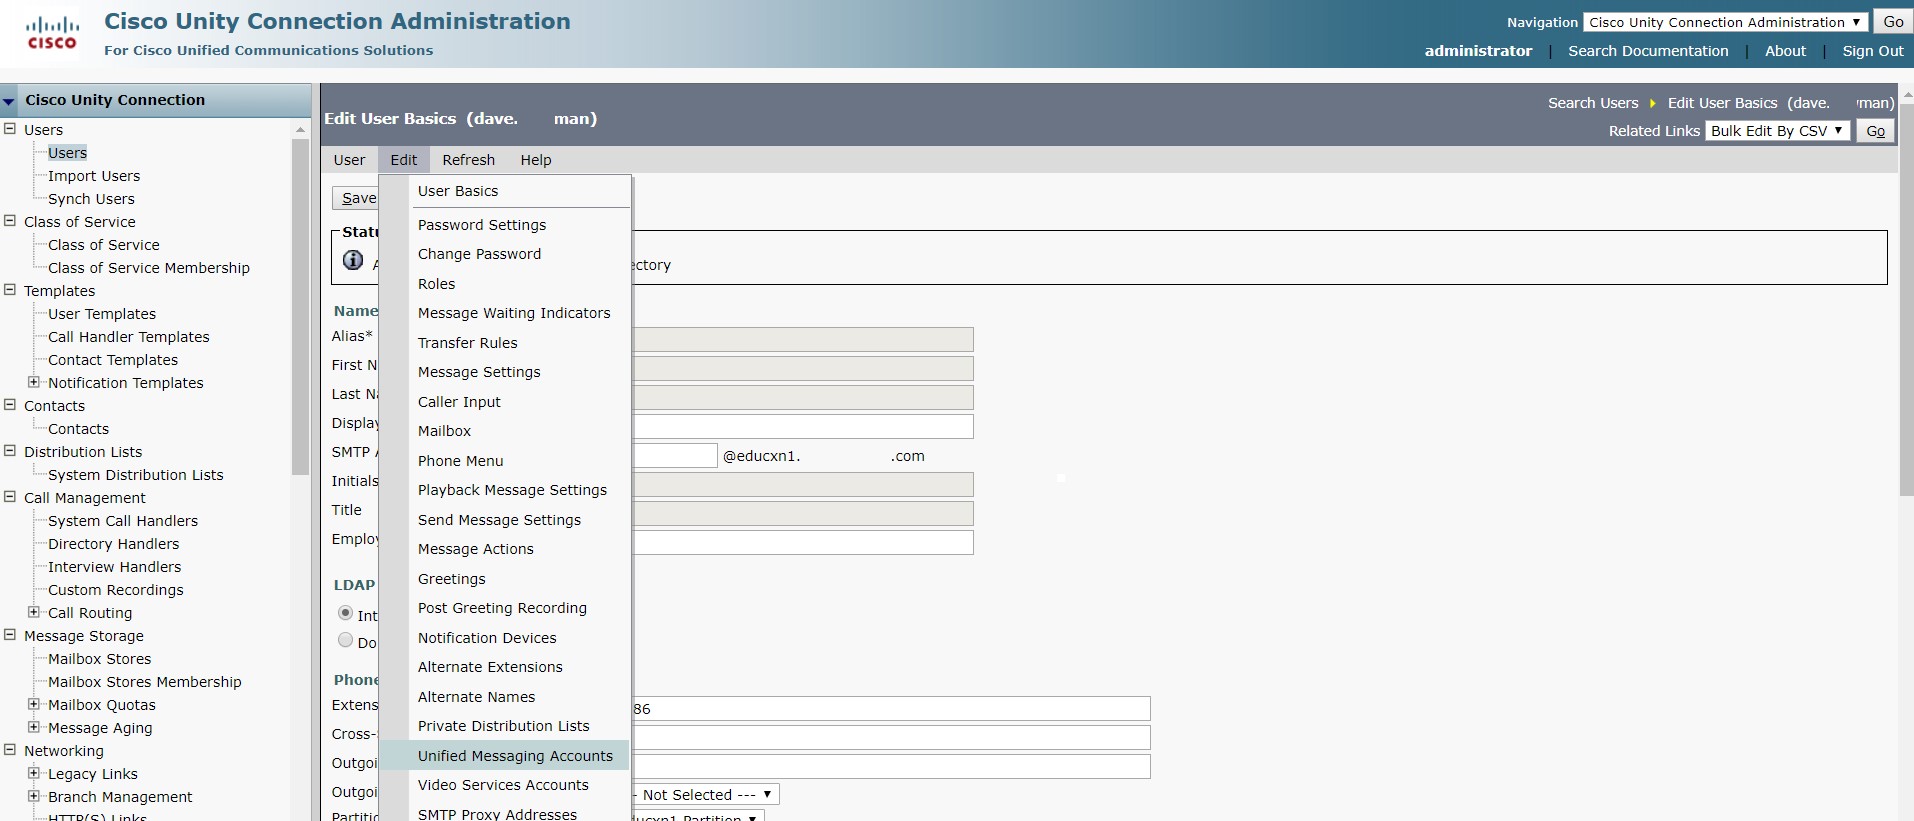Click the Display Name input field
Screen dimensions: 1914x821
pos(803,427)
